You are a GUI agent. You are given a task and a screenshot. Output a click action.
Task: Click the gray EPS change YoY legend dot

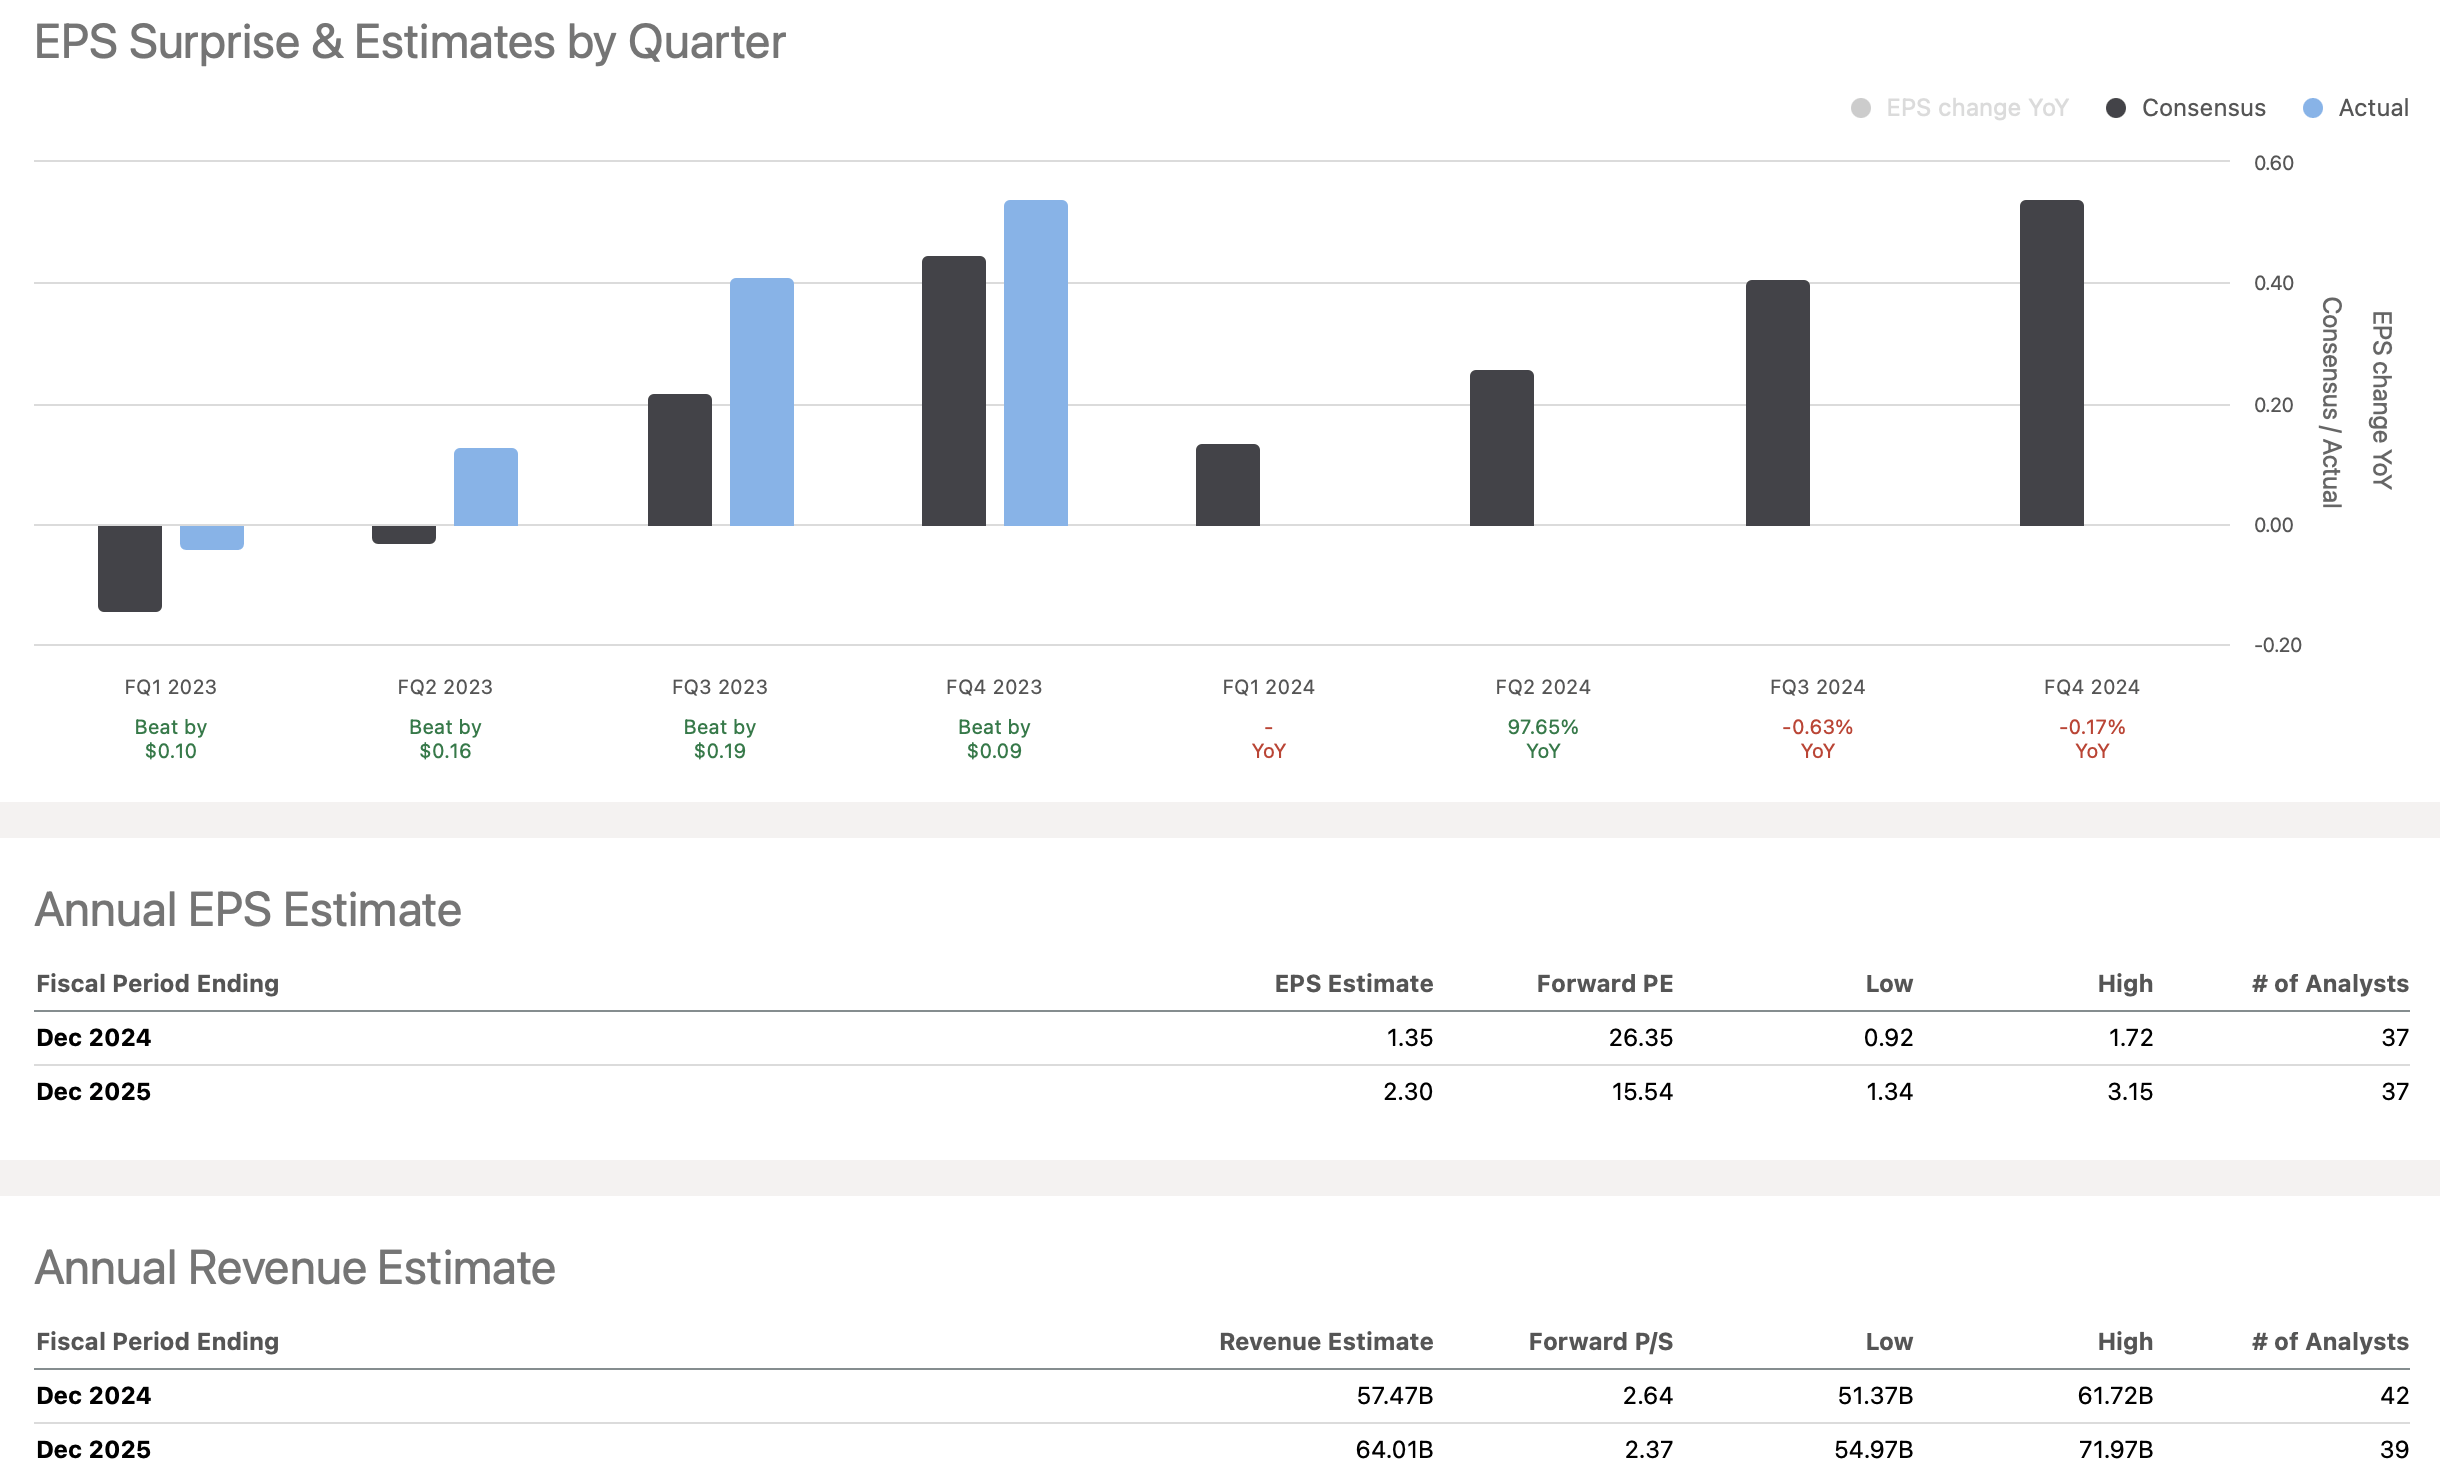coord(1860,108)
